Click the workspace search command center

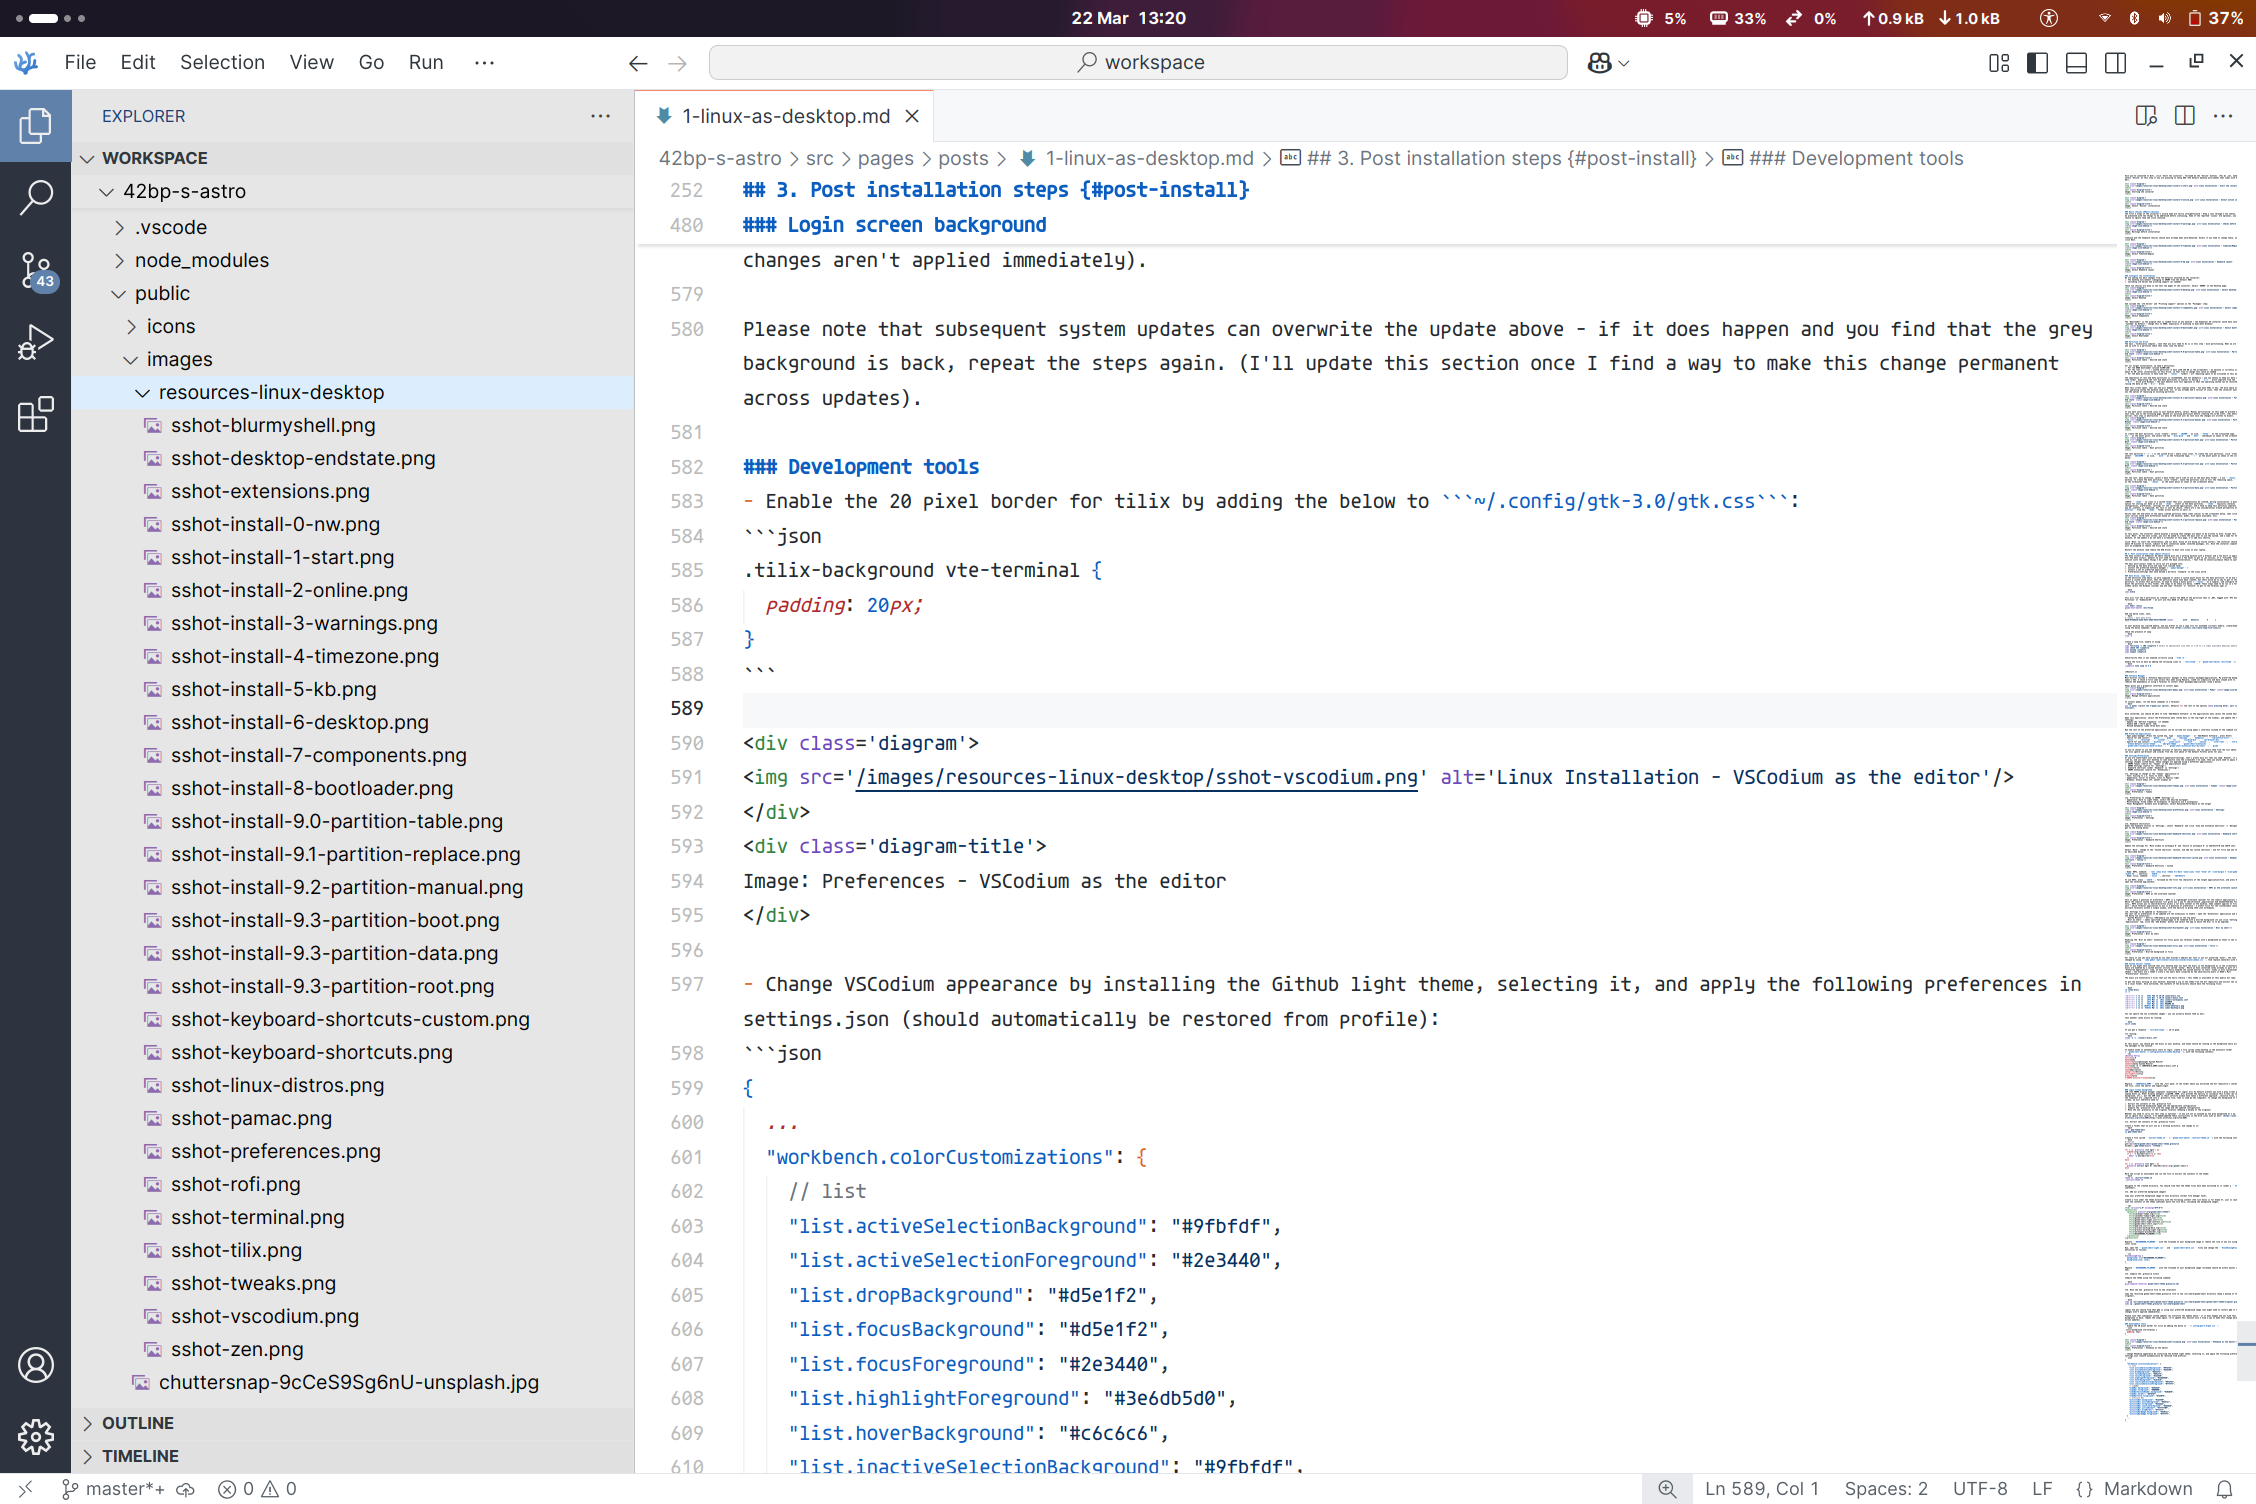1138,62
